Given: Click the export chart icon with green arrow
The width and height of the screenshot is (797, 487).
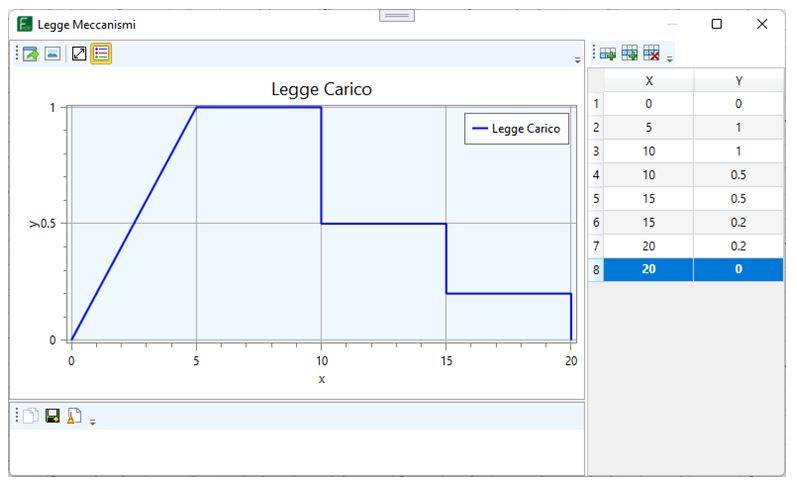Looking at the screenshot, I should [30, 53].
